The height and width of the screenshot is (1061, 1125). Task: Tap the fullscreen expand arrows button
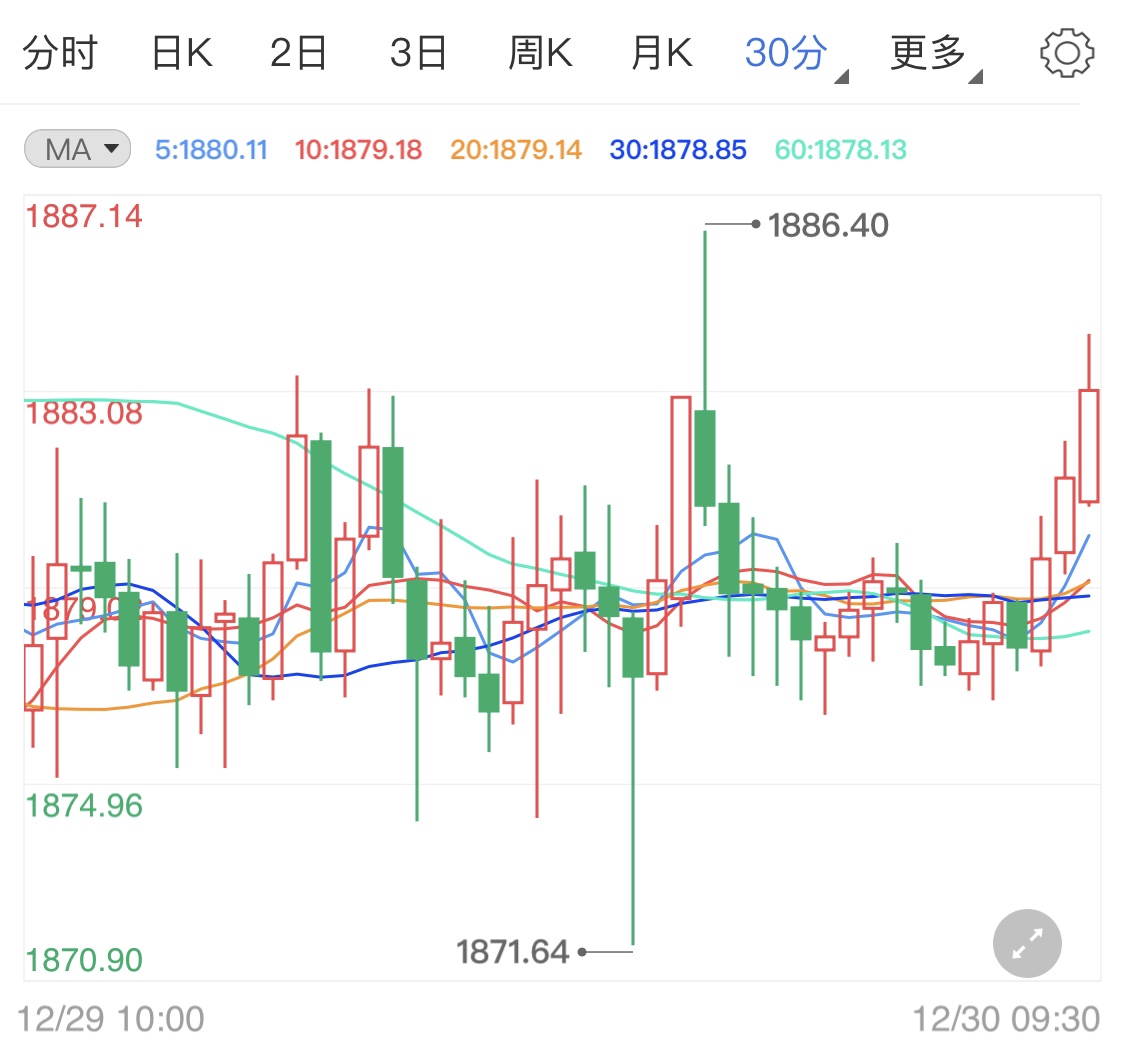click(x=1027, y=943)
